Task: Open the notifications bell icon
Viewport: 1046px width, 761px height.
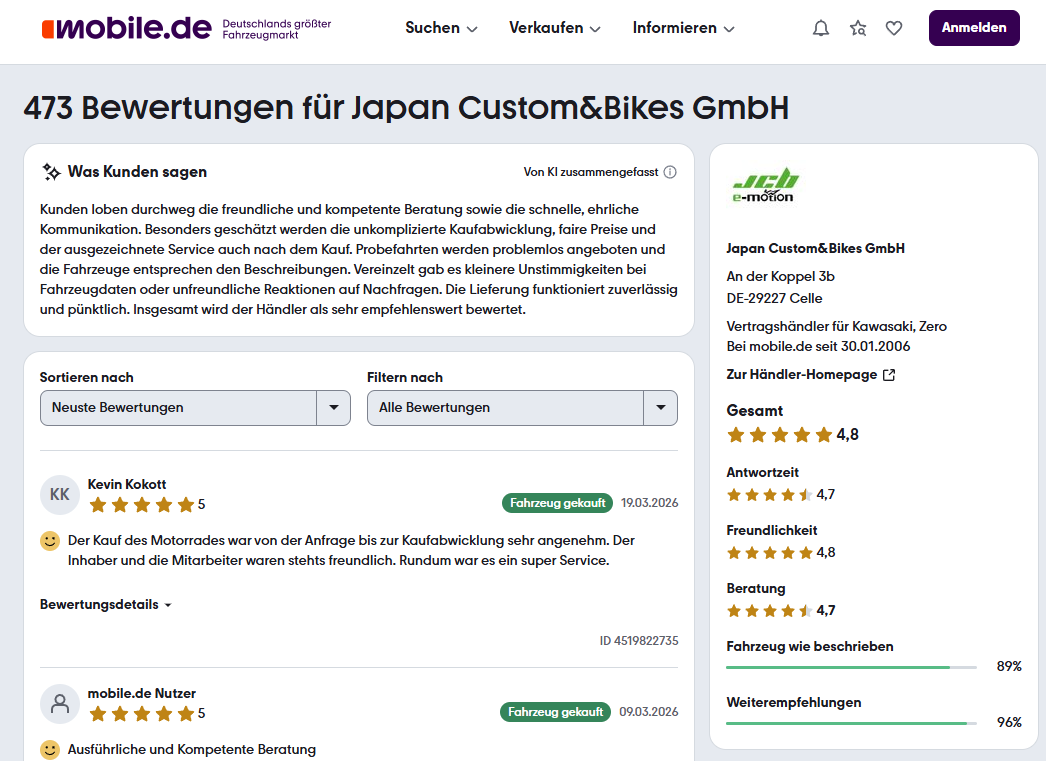Action: tap(821, 28)
